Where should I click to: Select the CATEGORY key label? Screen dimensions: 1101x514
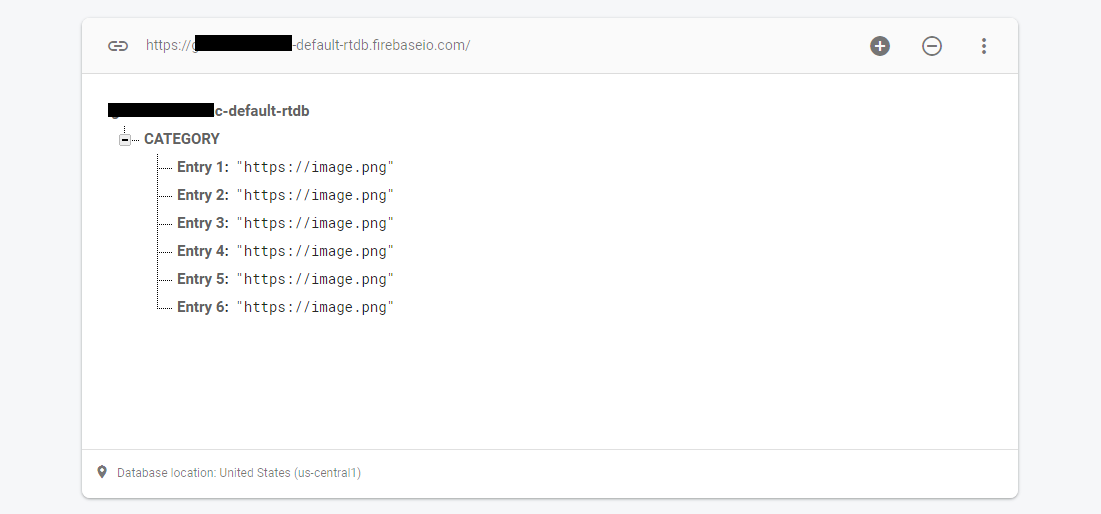[182, 139]
